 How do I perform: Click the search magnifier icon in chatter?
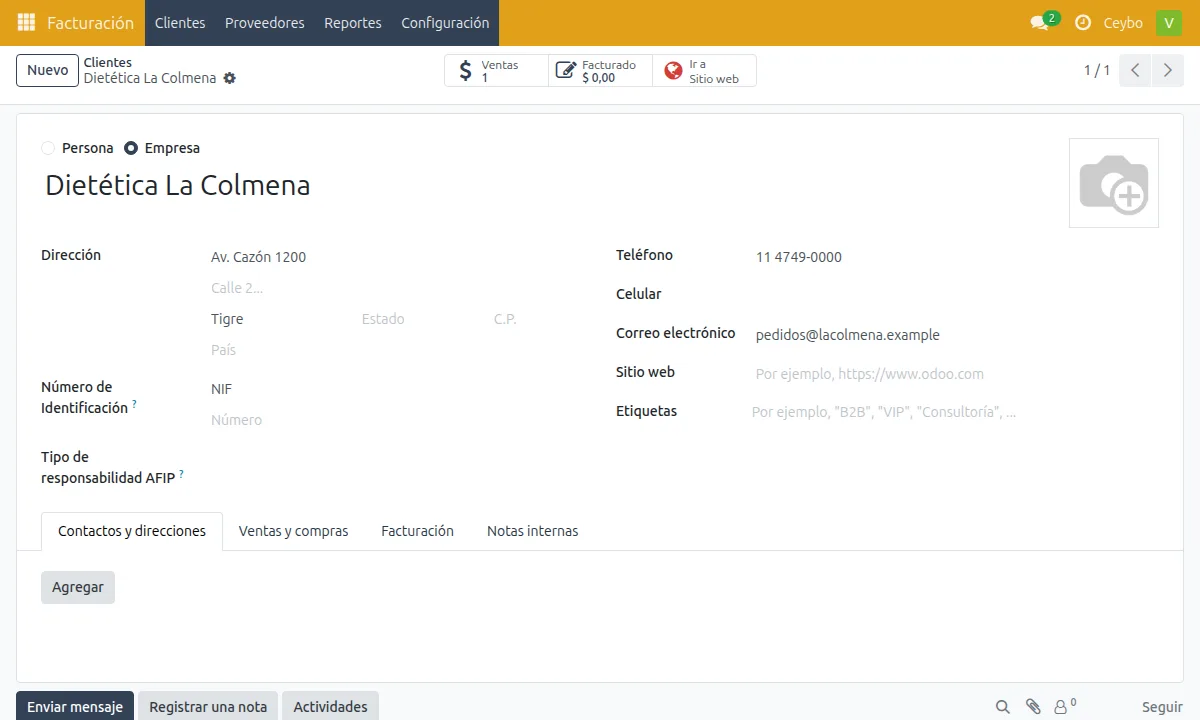pos(1002,707)
